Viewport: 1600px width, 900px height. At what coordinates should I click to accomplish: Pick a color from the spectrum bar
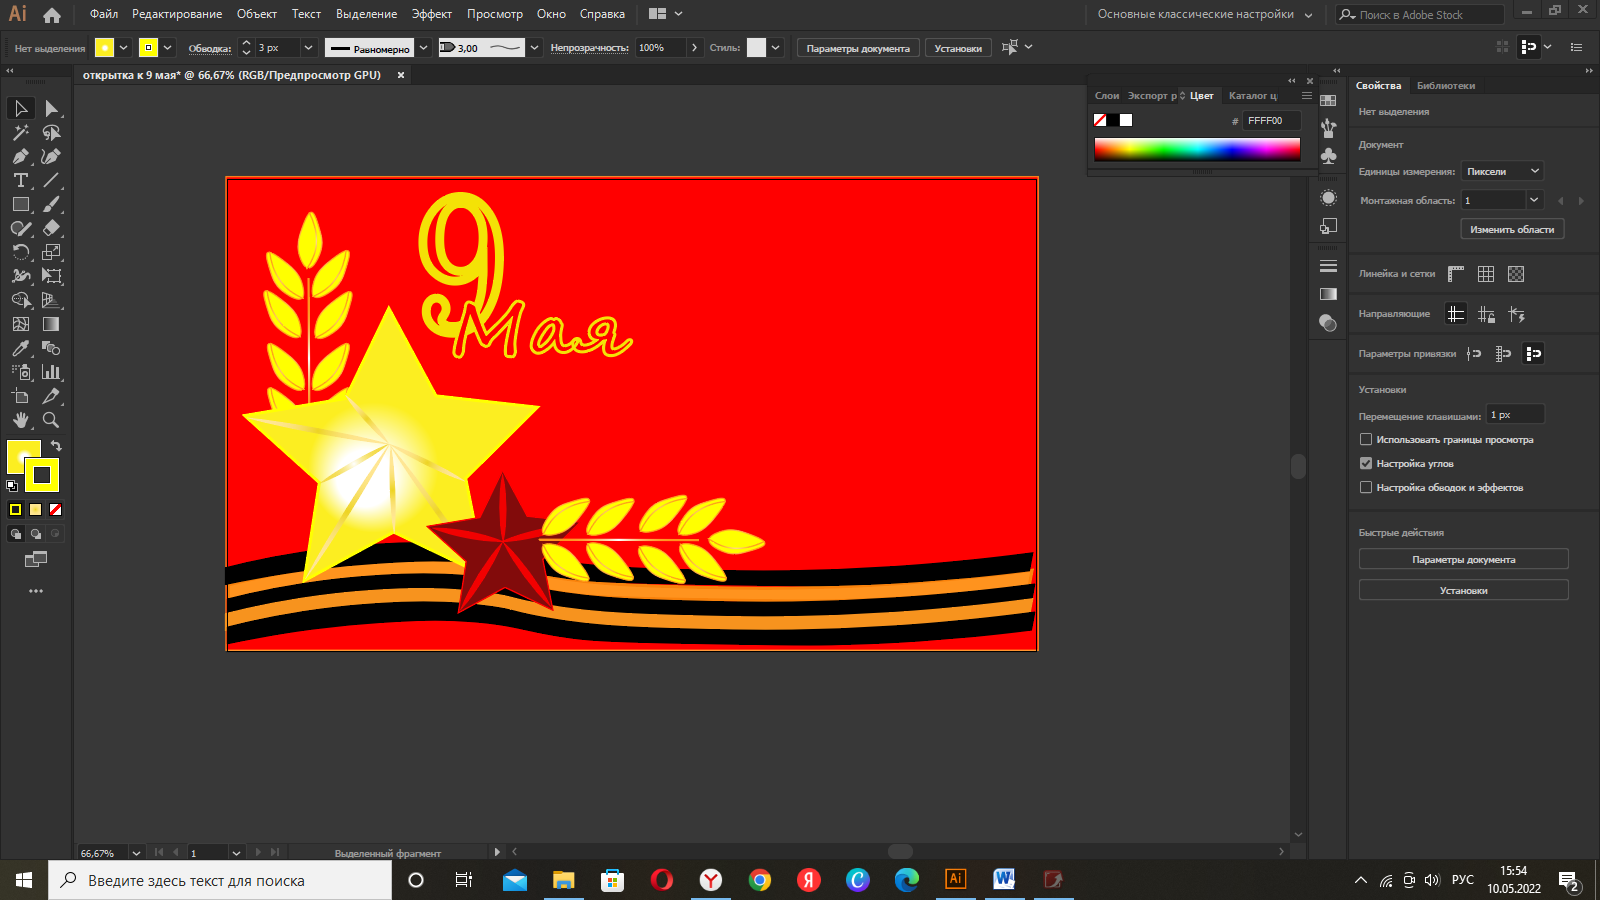tap(1196, 149)
